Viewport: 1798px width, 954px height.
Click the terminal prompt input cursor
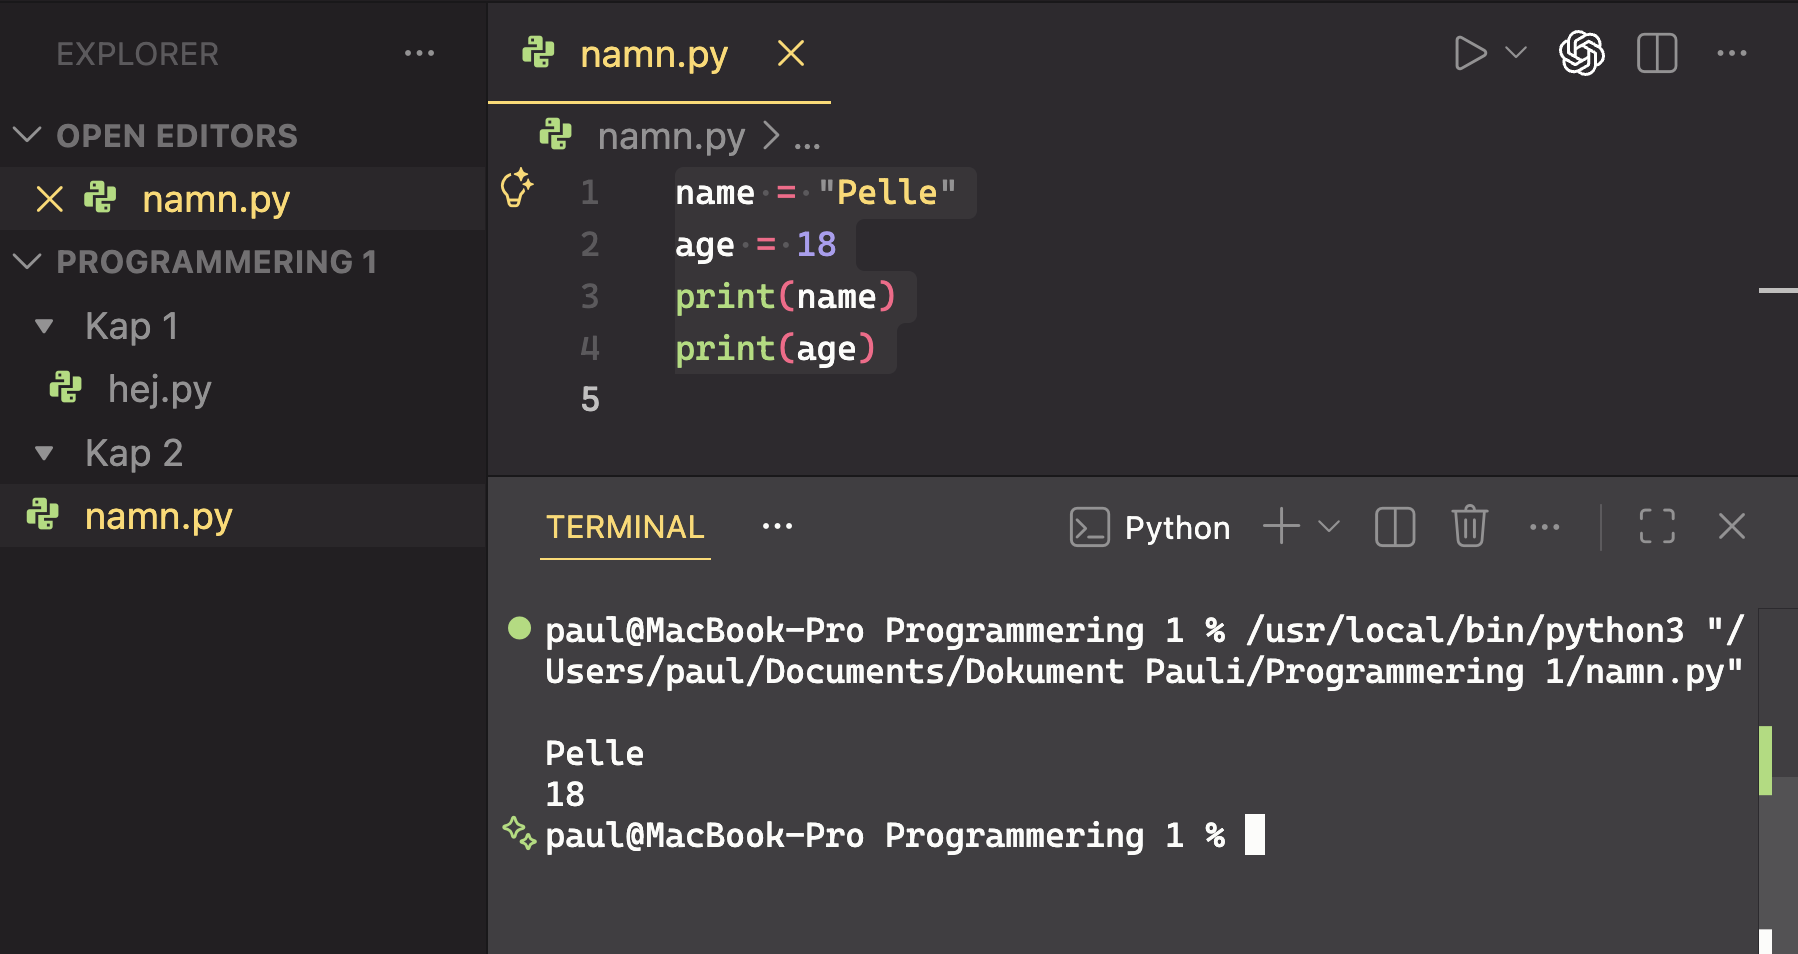point(1255,835)
